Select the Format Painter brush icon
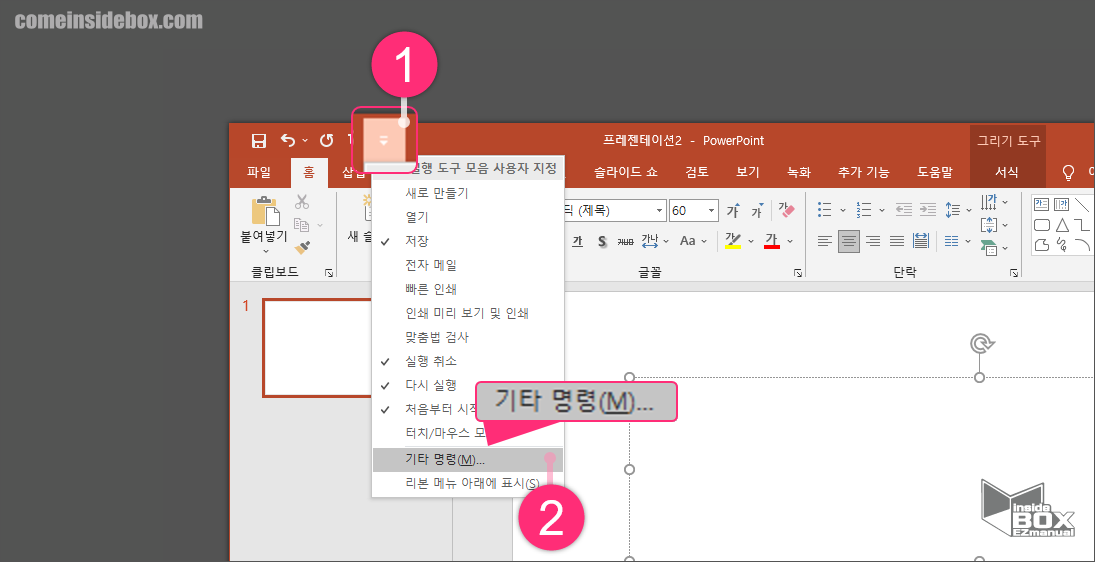The height and width of the screenshot is (562, 1095). 302,247
